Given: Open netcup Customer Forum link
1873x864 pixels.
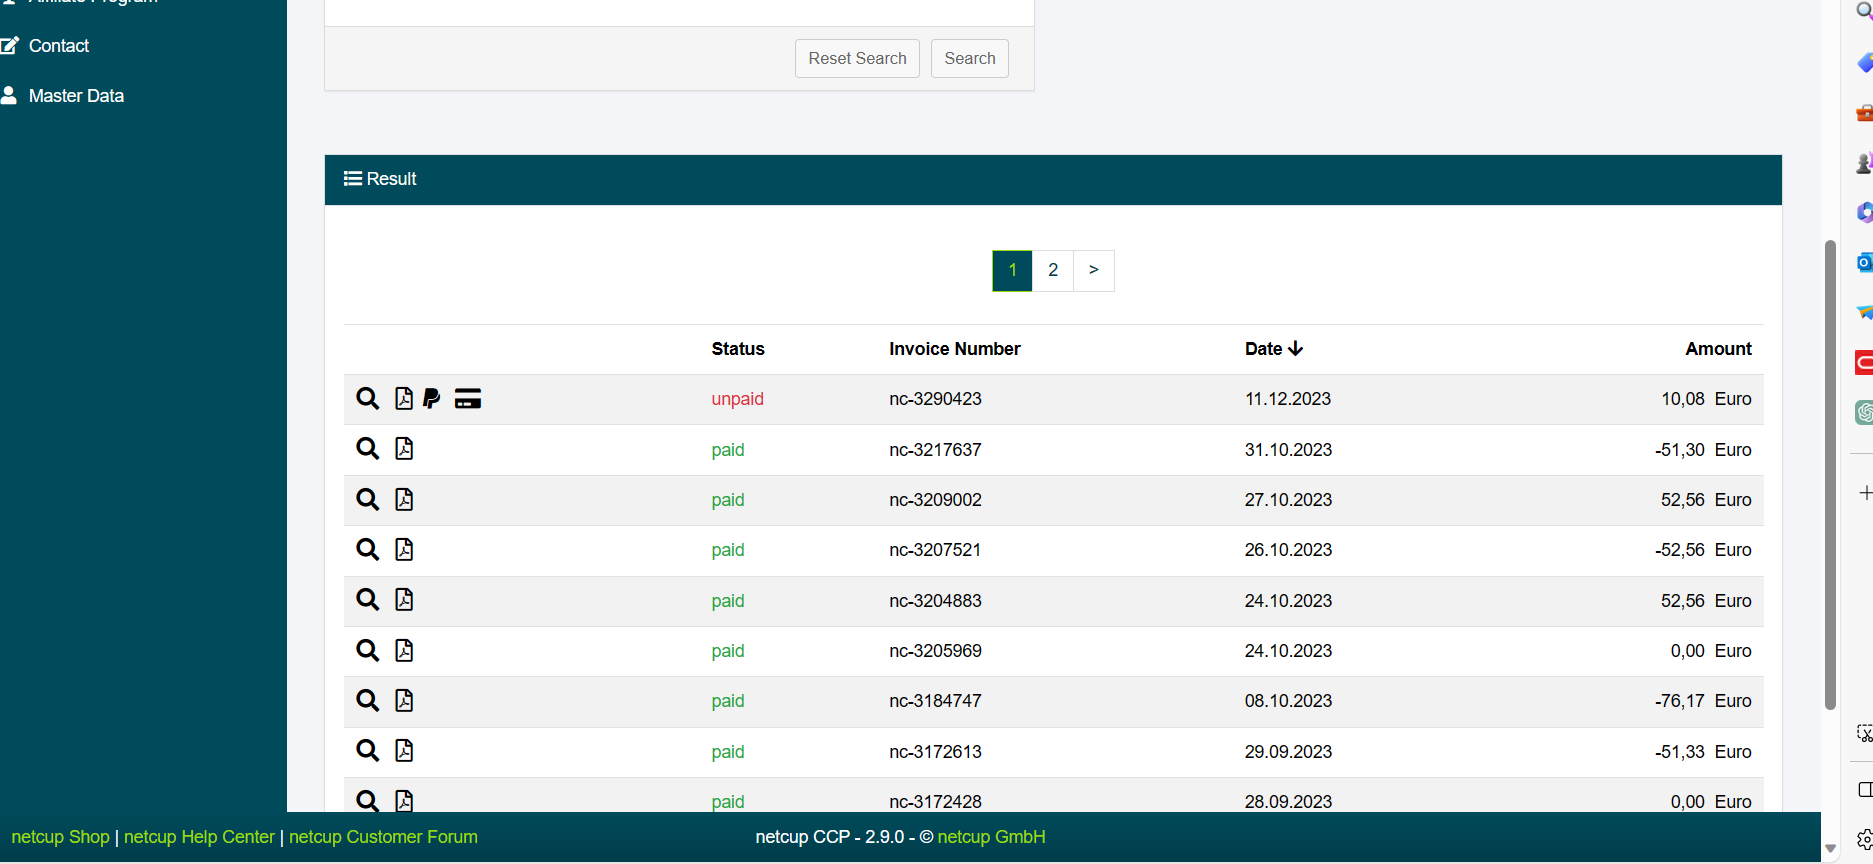Looking at the screenshot, I should pyautogui.click(x=383, y=837).
